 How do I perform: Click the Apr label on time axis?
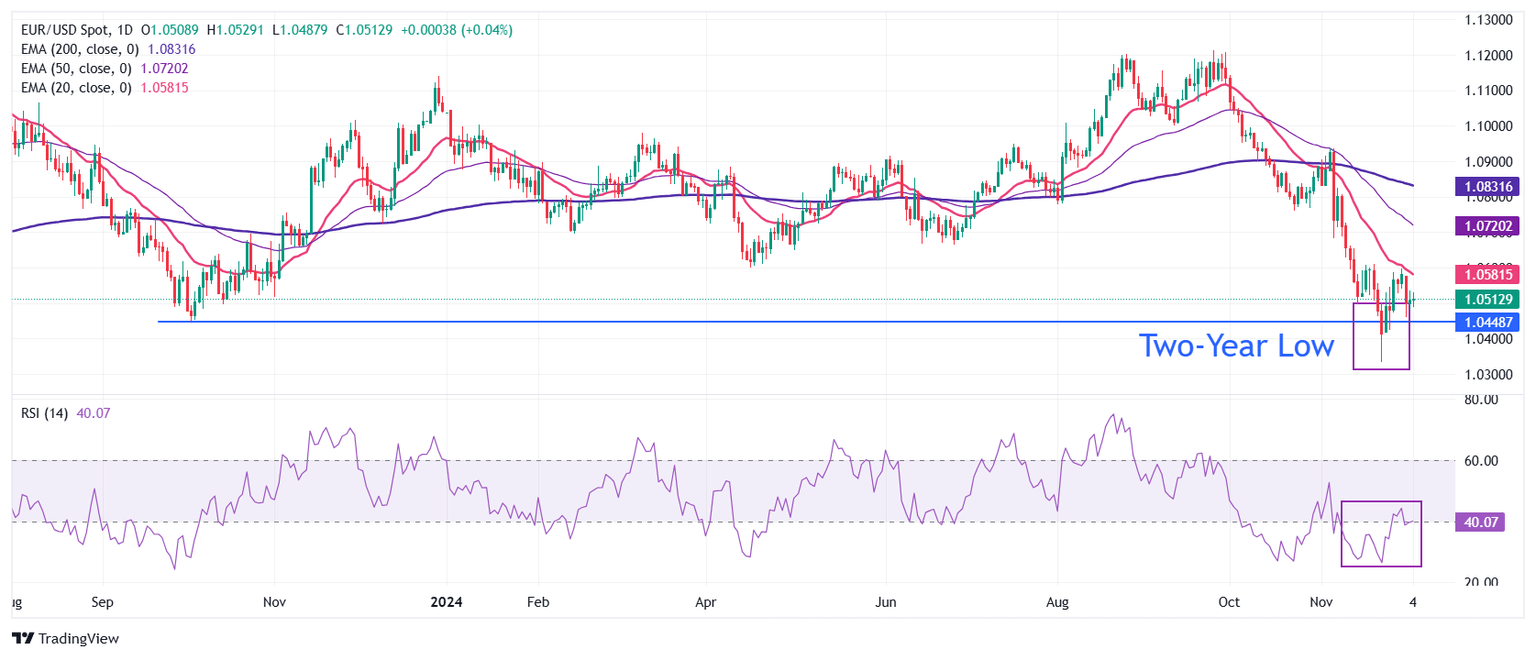pos(706,603)
